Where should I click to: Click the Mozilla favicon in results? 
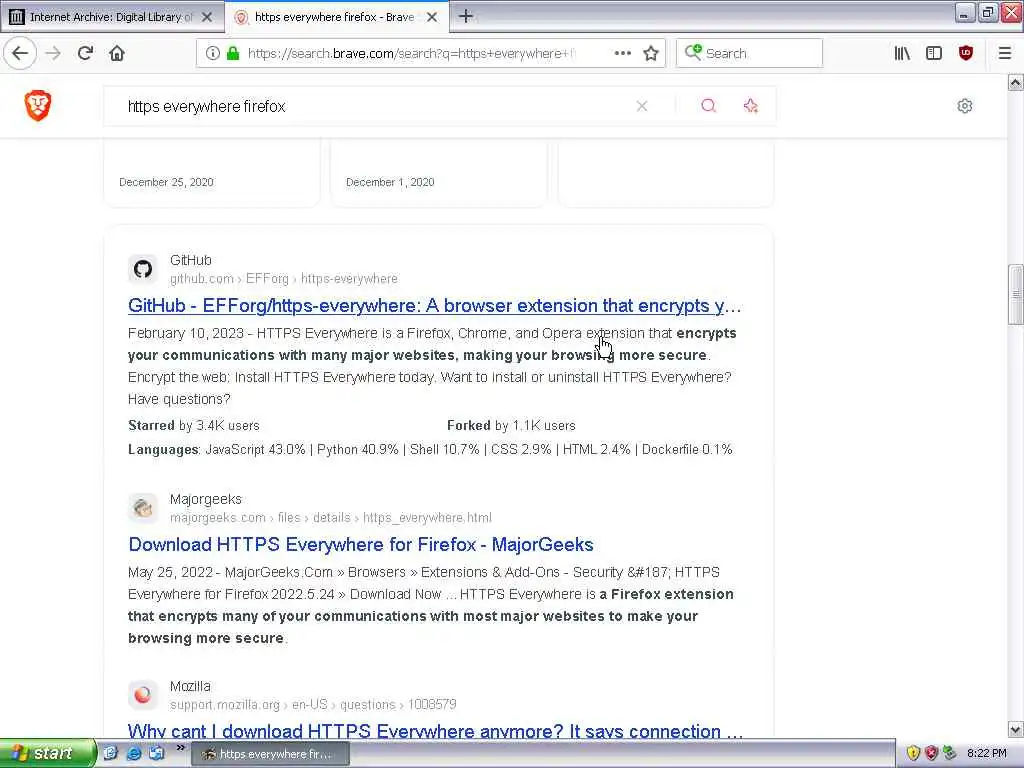[x=142, y=695]
